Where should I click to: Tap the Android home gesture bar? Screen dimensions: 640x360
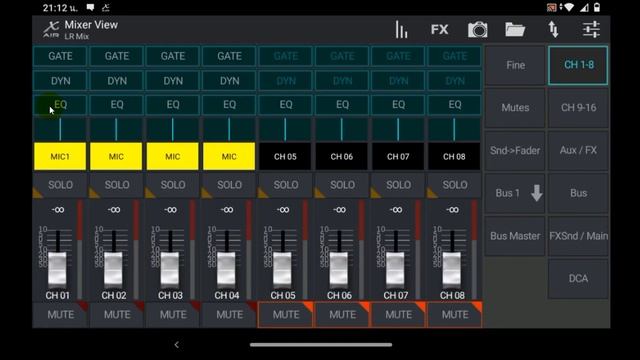[321, 345]
